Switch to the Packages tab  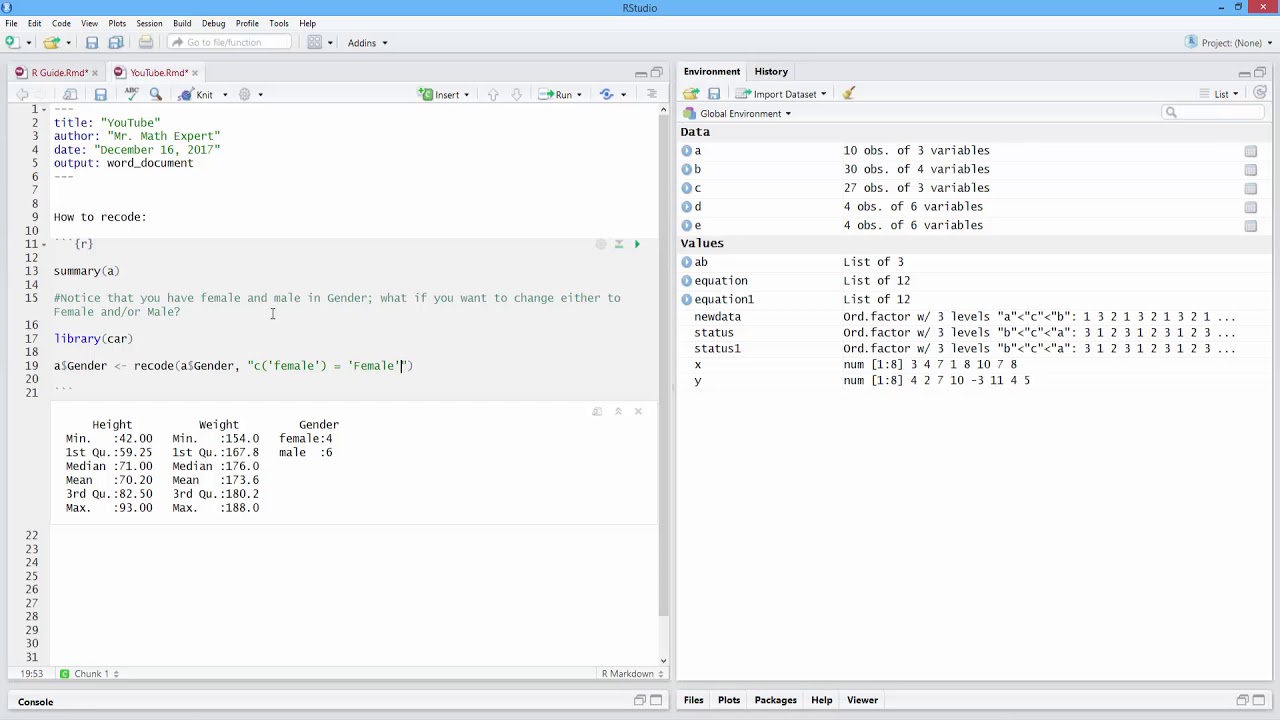point(775,700)
